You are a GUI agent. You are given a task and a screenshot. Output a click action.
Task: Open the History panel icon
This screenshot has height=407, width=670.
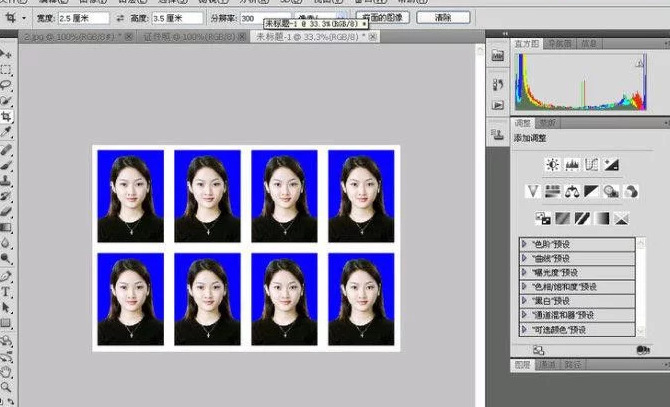[498, 85]
